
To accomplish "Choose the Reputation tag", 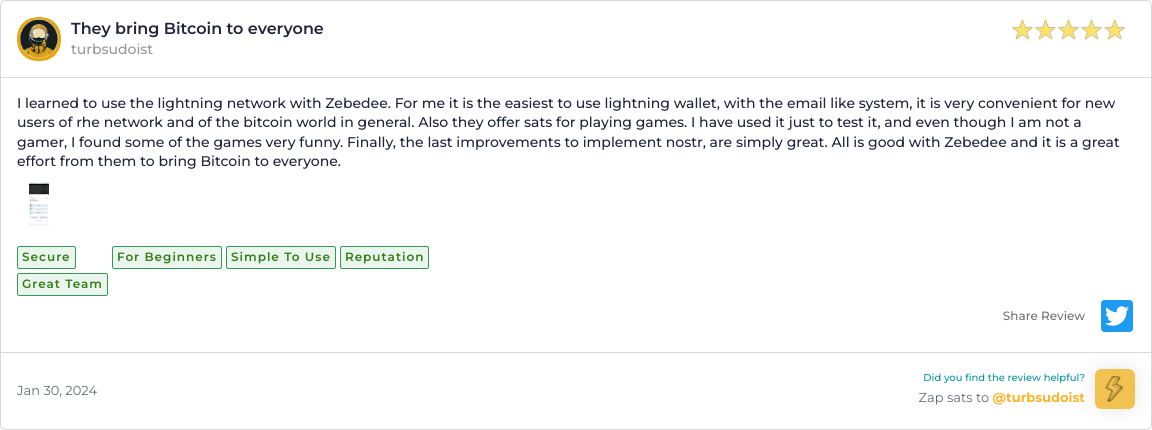I will pyautogui.click(x=384, y=257).
